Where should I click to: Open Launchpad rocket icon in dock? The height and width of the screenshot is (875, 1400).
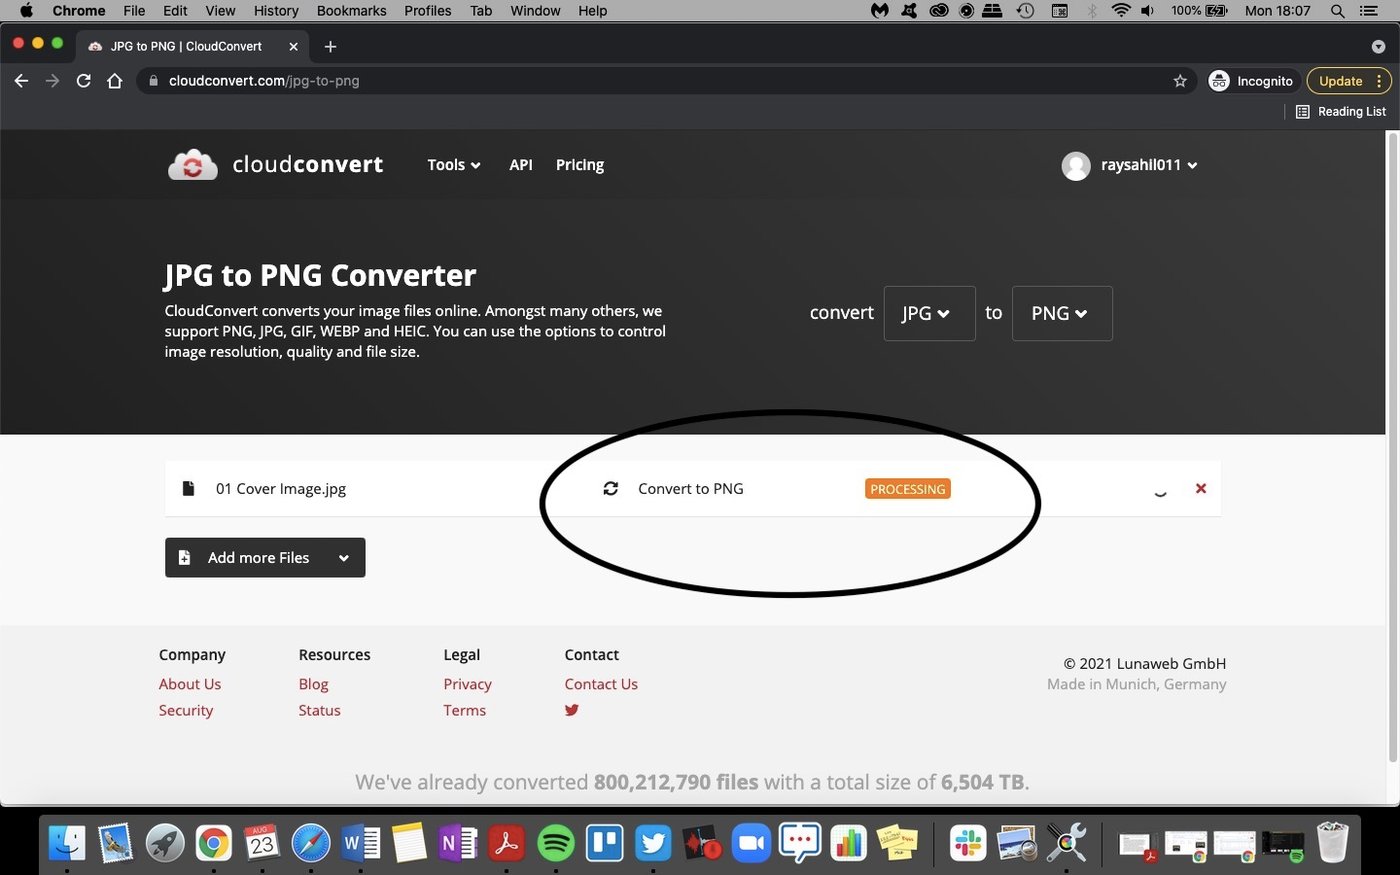pyautogui.click(x=165, y=843)
